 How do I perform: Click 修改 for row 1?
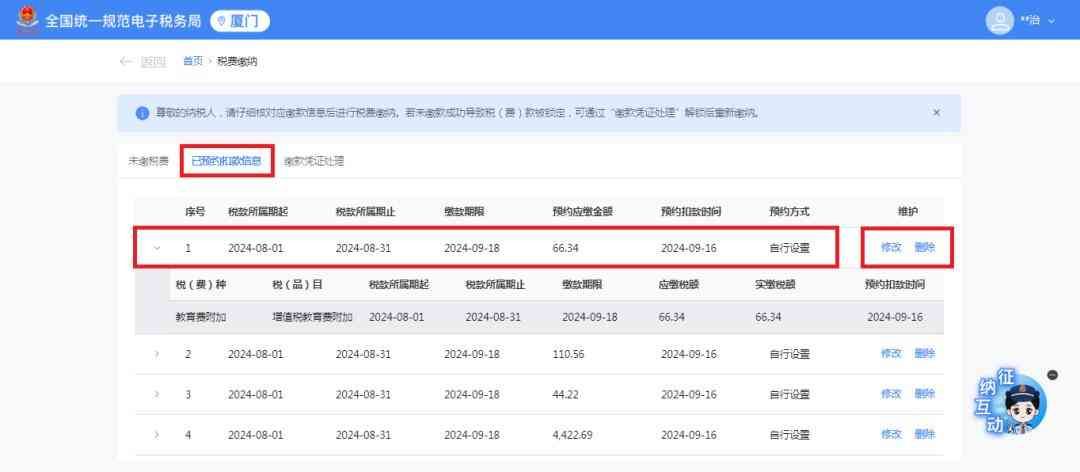(x=890, y=248)
